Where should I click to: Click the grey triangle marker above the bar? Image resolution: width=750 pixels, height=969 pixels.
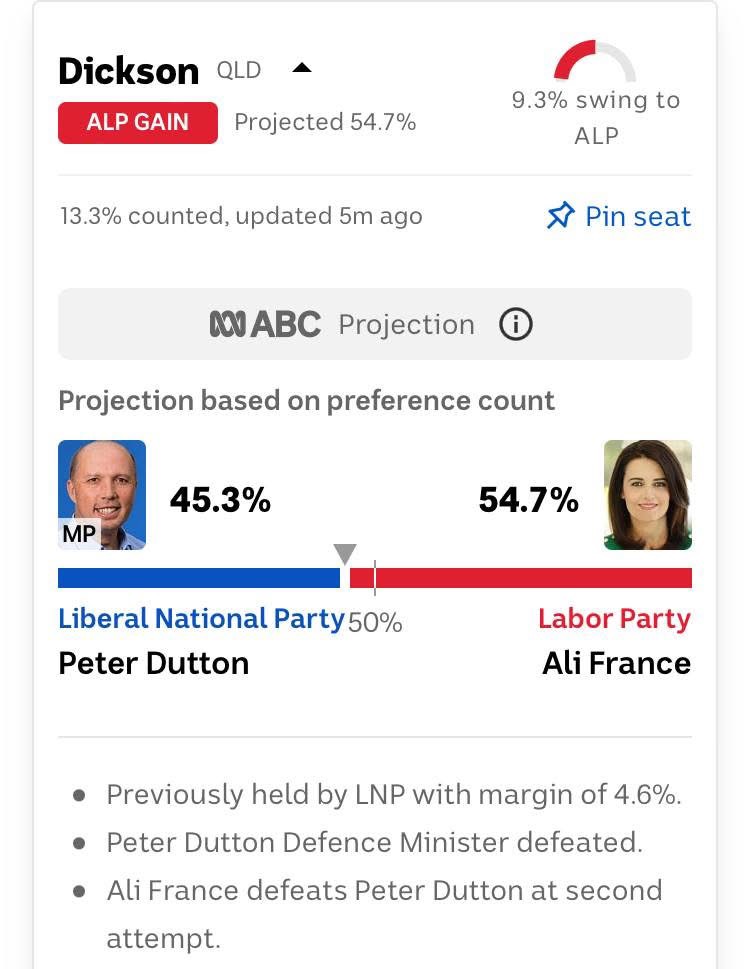pos(345,554)
